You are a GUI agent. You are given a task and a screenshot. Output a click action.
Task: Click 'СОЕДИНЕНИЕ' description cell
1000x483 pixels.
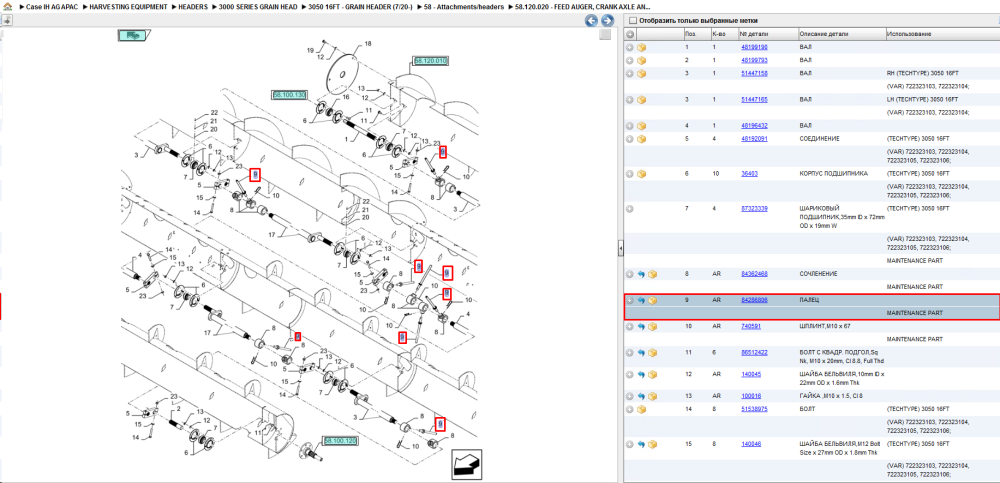[x=820, y=138]
